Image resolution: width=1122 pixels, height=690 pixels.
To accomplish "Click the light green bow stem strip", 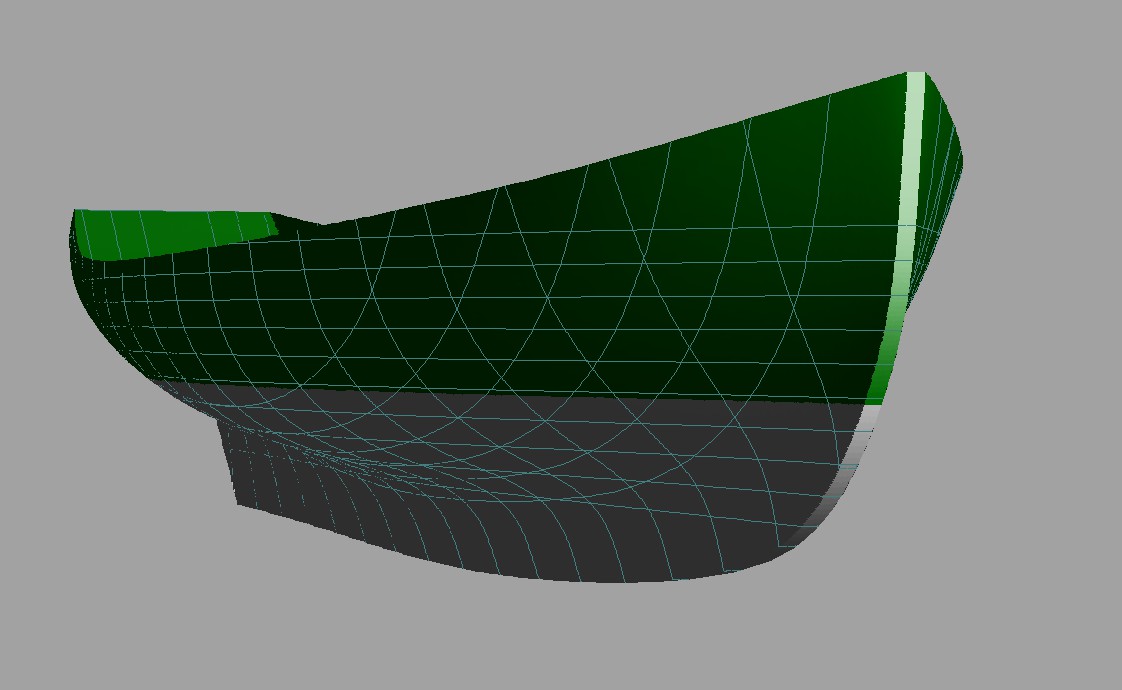I will tap(903, 236).
